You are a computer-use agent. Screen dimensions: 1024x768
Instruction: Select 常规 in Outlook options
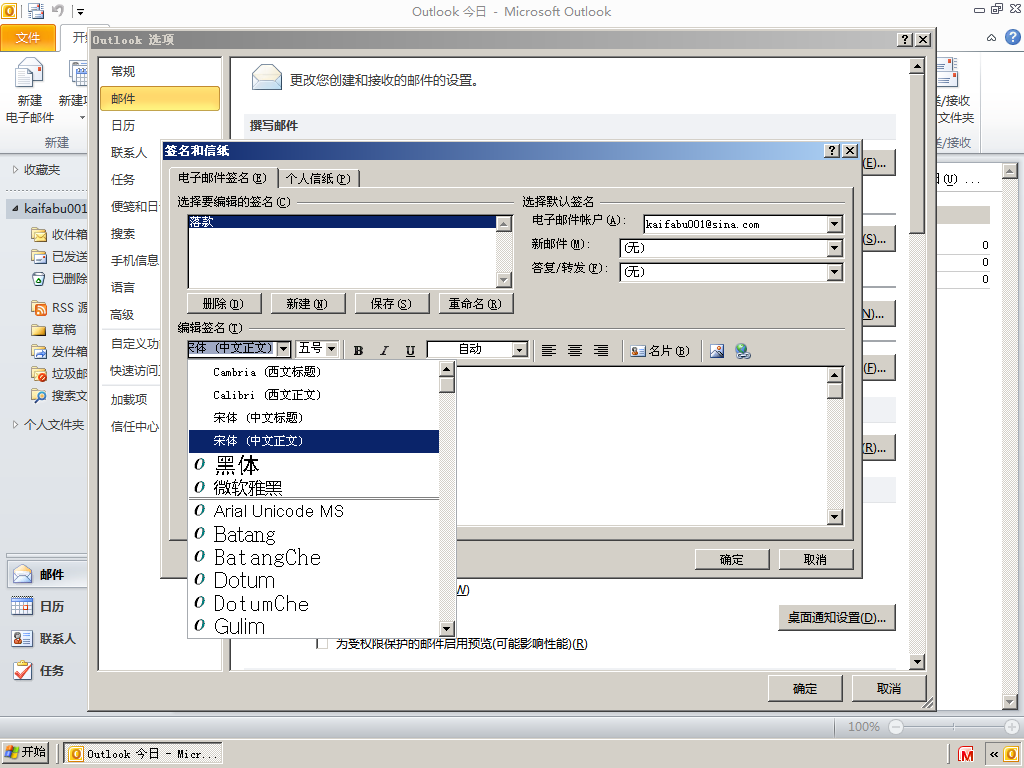point(160,71)
